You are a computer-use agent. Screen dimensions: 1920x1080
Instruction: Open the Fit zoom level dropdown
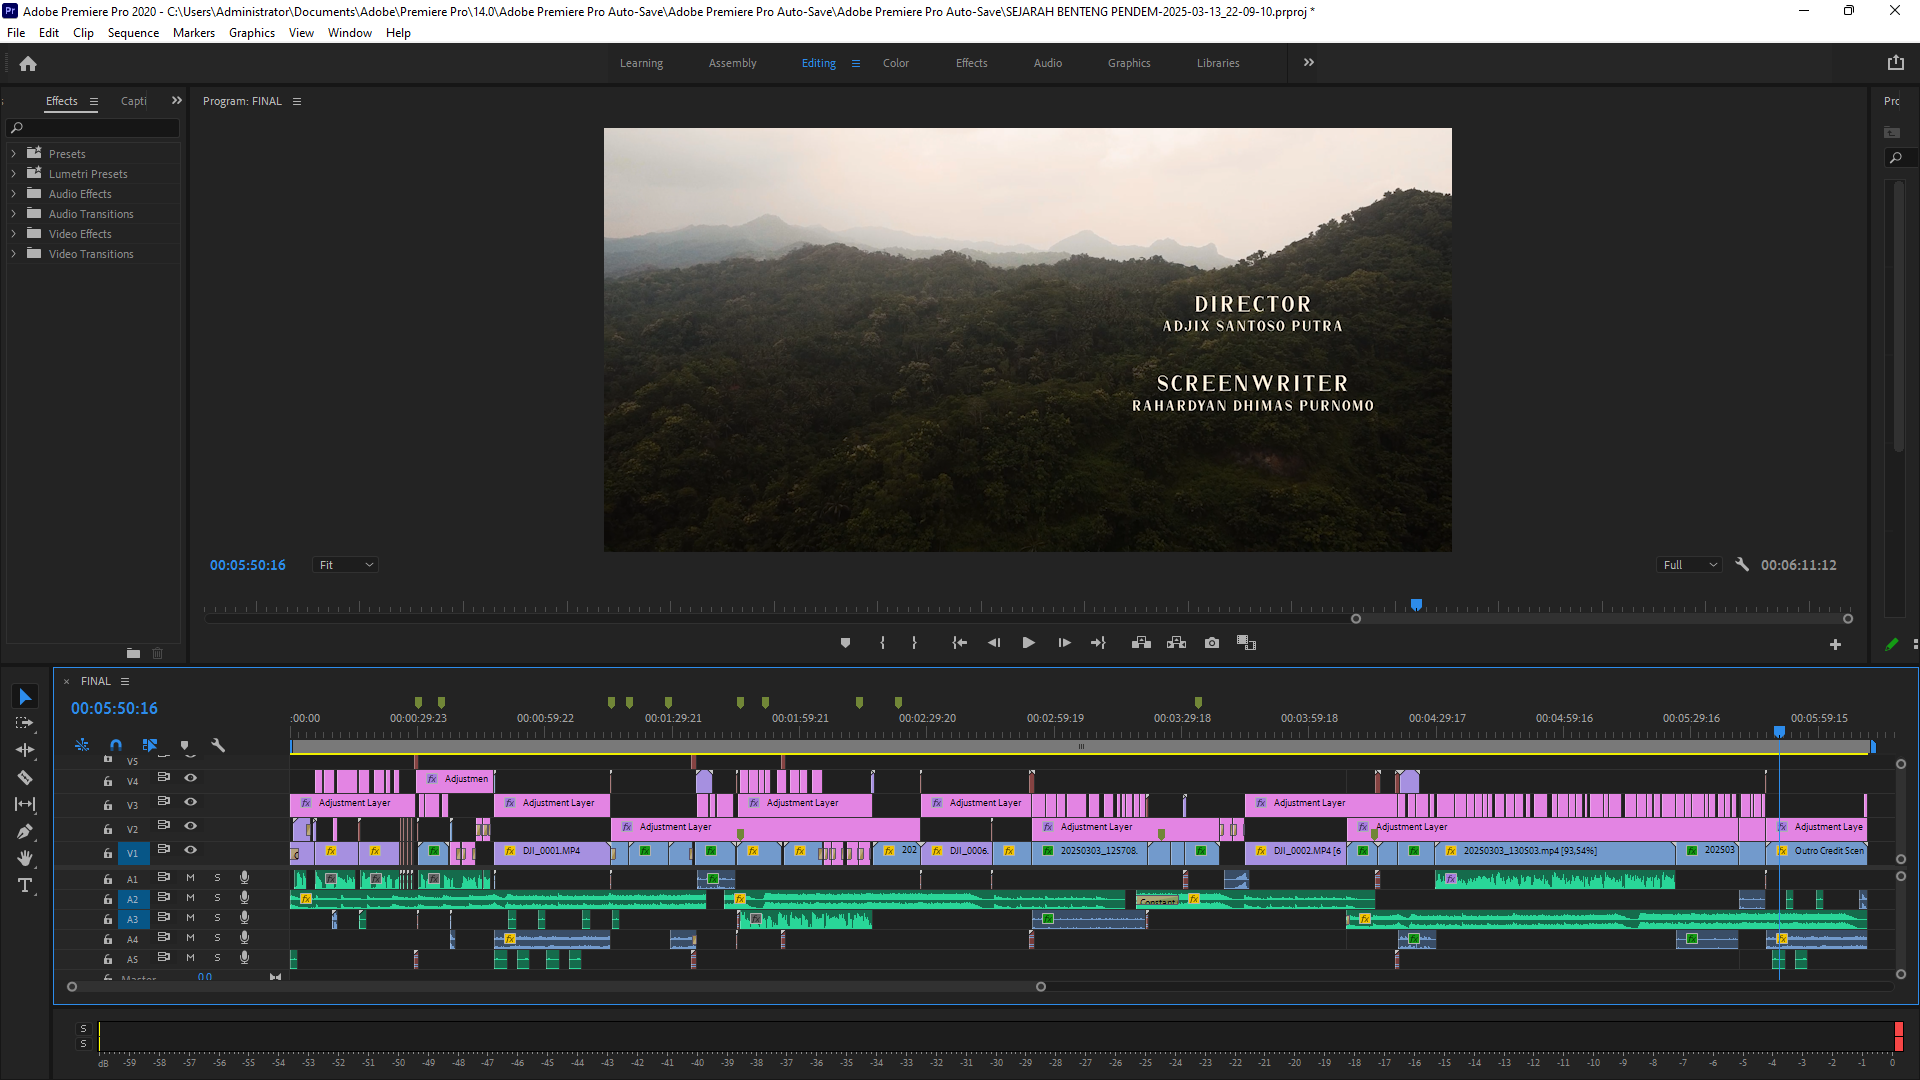click(345, 565)
